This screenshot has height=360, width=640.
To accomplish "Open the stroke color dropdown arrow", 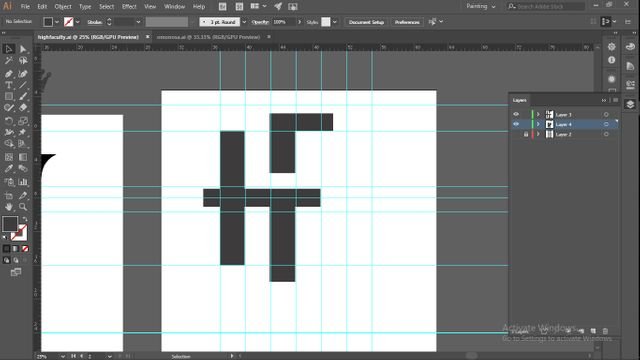I will click(x=77, y=22).
